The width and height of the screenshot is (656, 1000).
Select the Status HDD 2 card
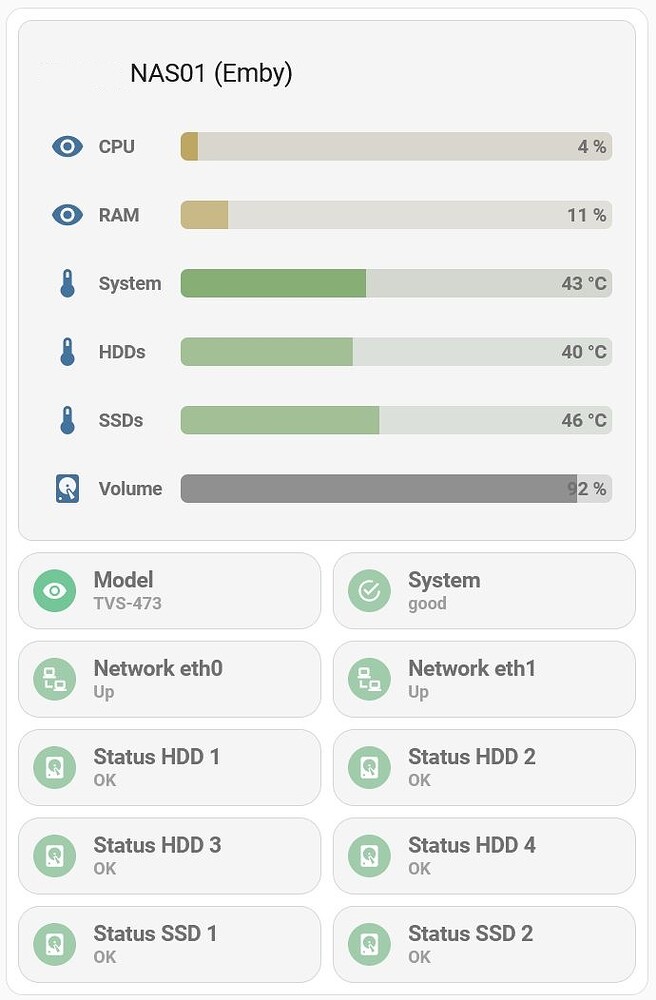[484, 767]
